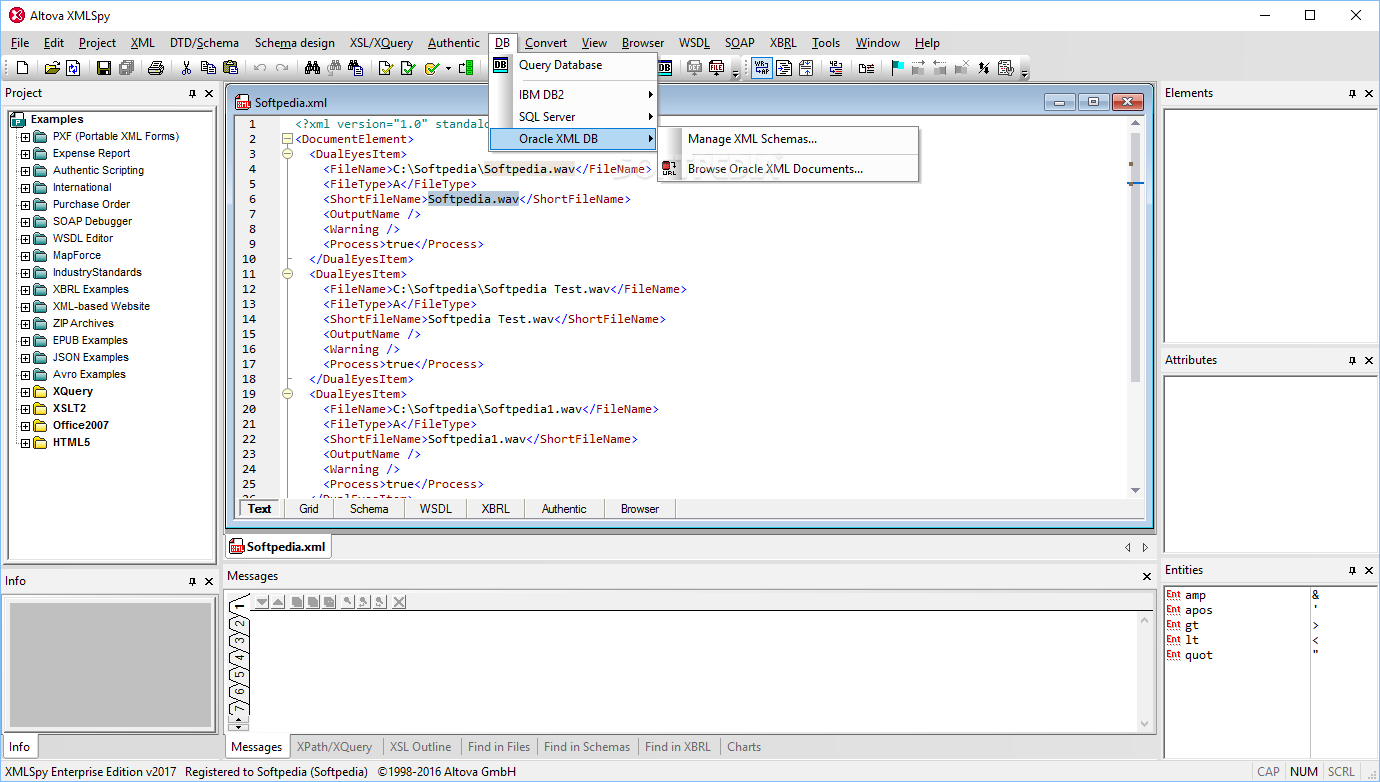Select Query Database from DB menu
The height and width of the screenshot is (782, 1380).
click(x=574, y=65)
